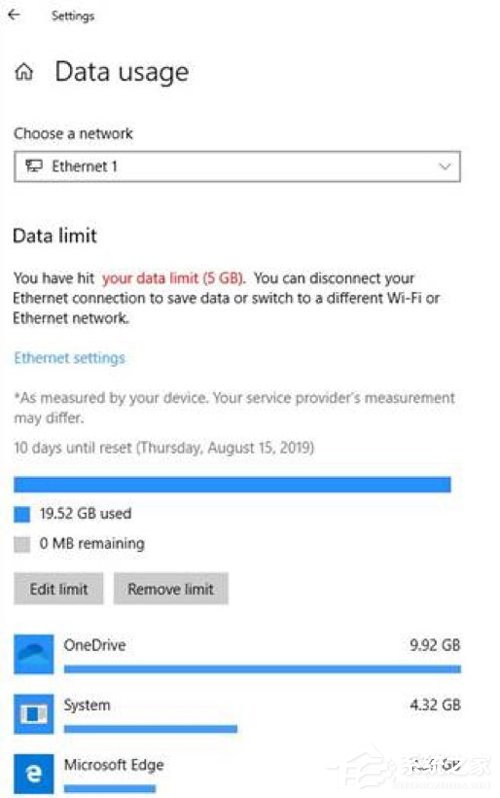The width and height of the screenshot is (500, 798).
Task: Click the gray remaining-data legend square
Action: tap(22, 544)
